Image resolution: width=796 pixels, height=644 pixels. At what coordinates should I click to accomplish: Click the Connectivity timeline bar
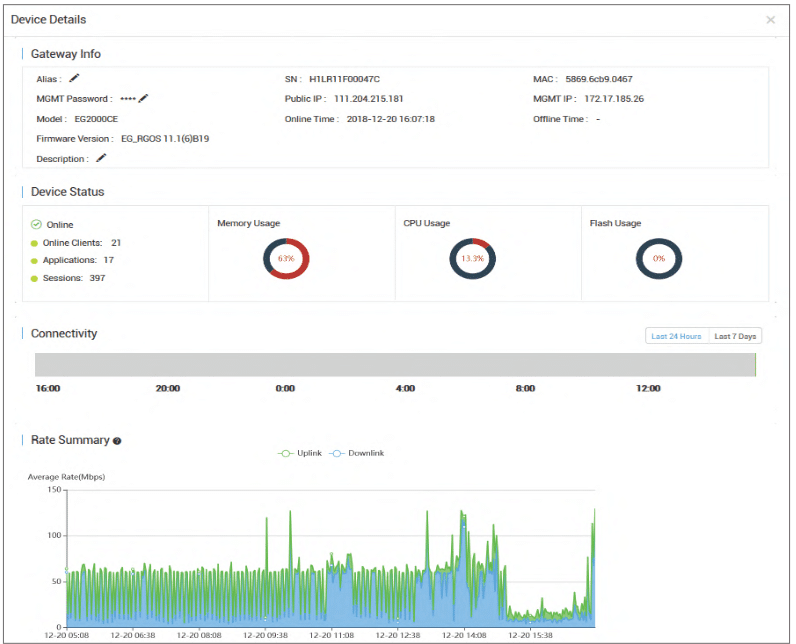[395, 365]
